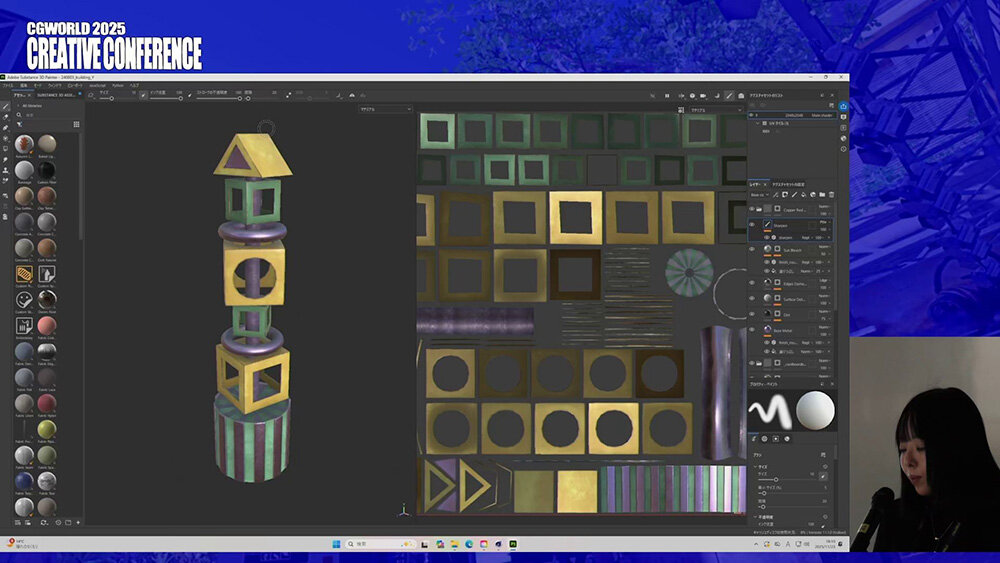Switch to the texture set settings tab
The width and height of the screenshot is (1000, 563).
click(x=790, y=184)
